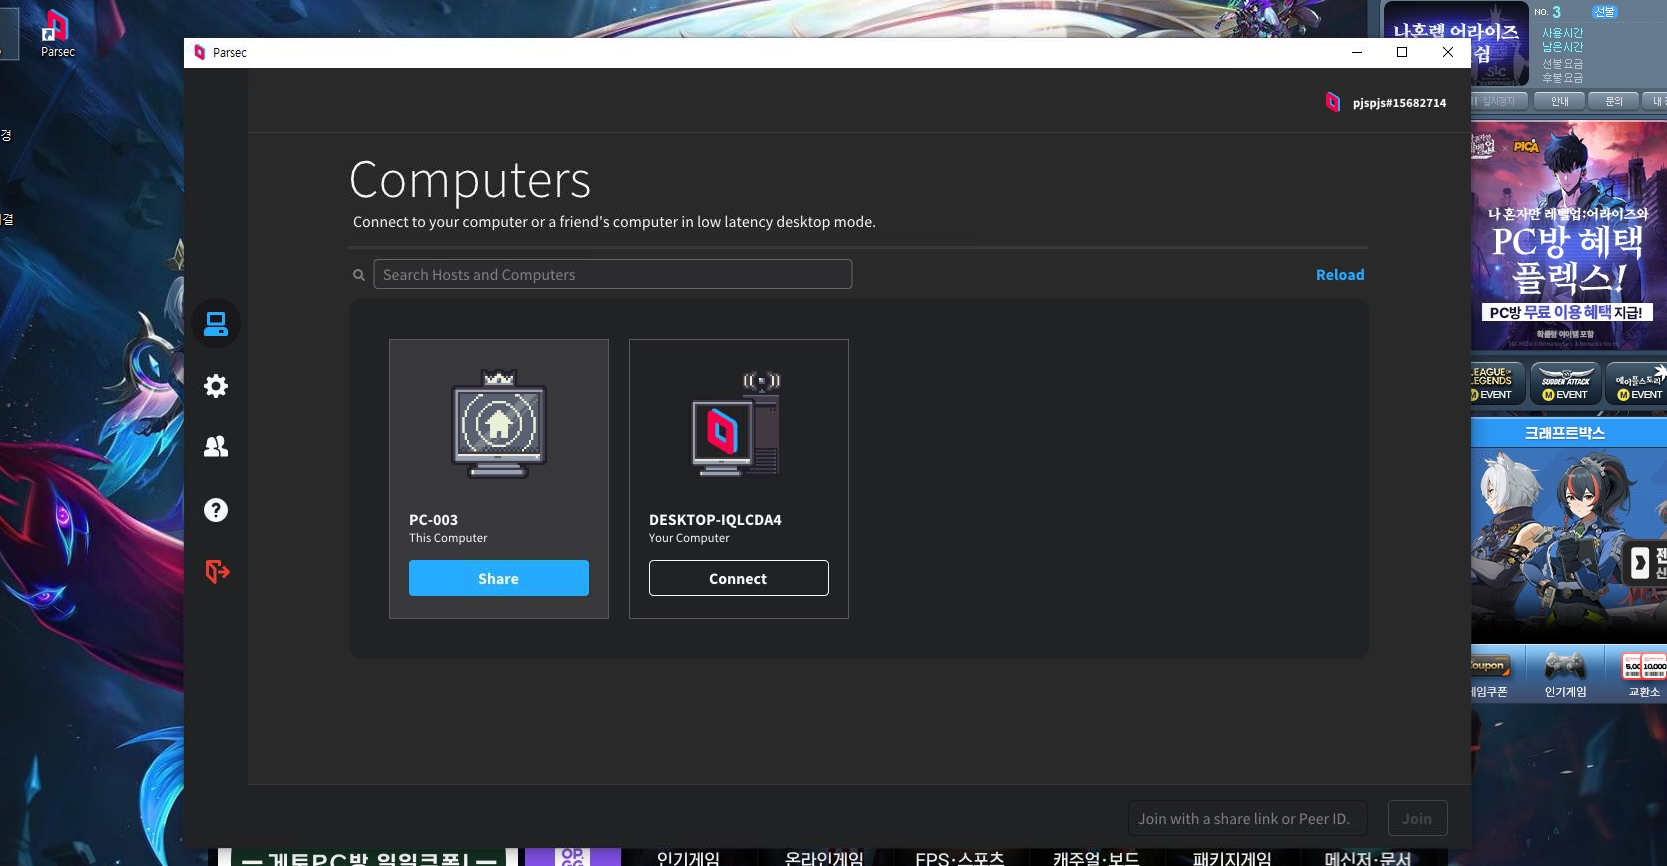The height and width of the screenshot is (866, 1667).
Task: Click the red Log Out icon
Action: 217,572
